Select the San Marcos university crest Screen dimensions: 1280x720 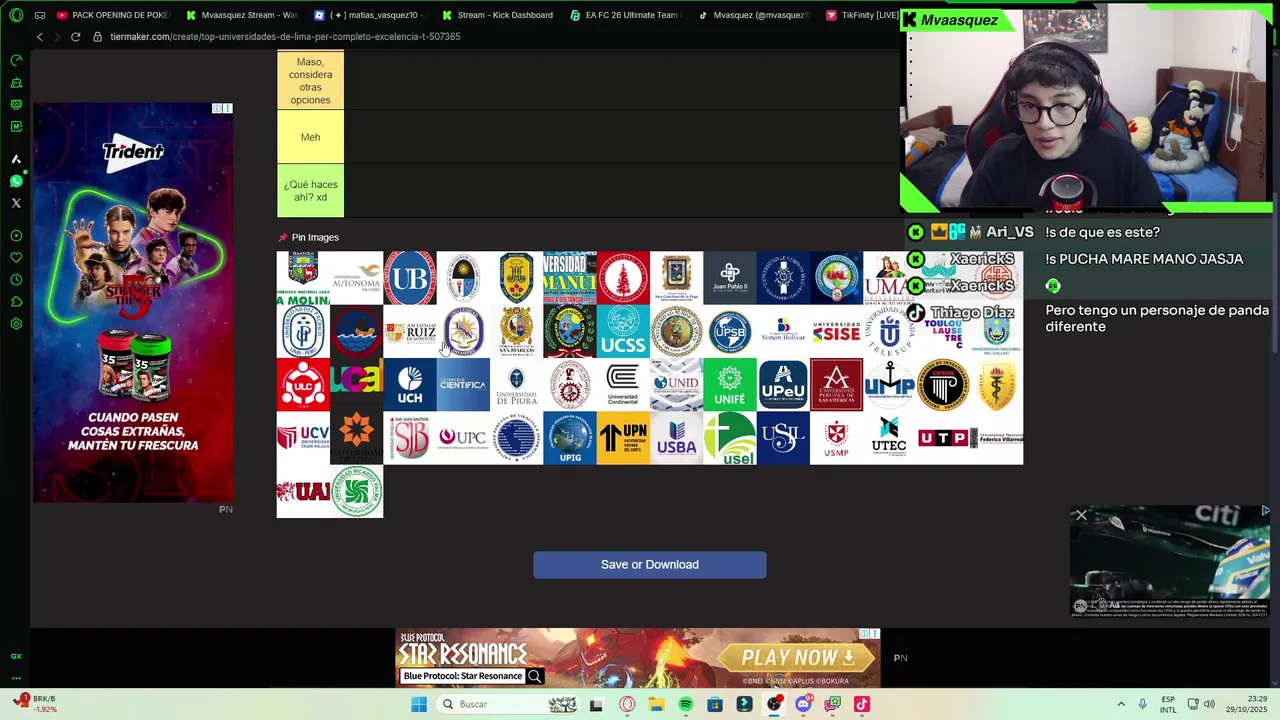[x=516, y=331]
